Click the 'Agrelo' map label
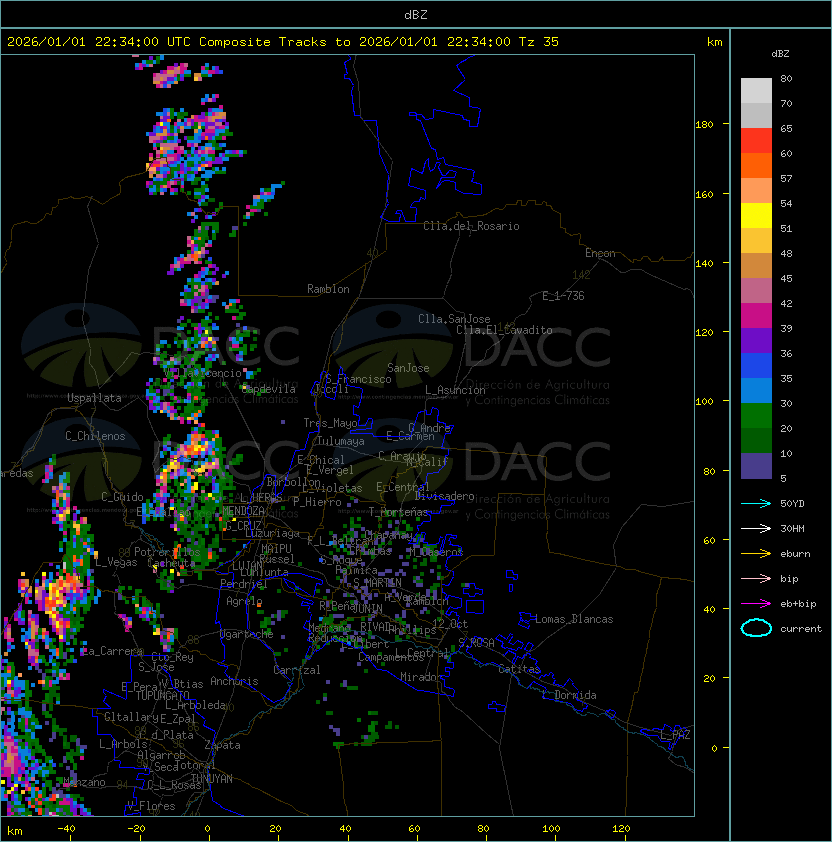The width and height of the screenshot is (832, 842). (x=244, y=601)
